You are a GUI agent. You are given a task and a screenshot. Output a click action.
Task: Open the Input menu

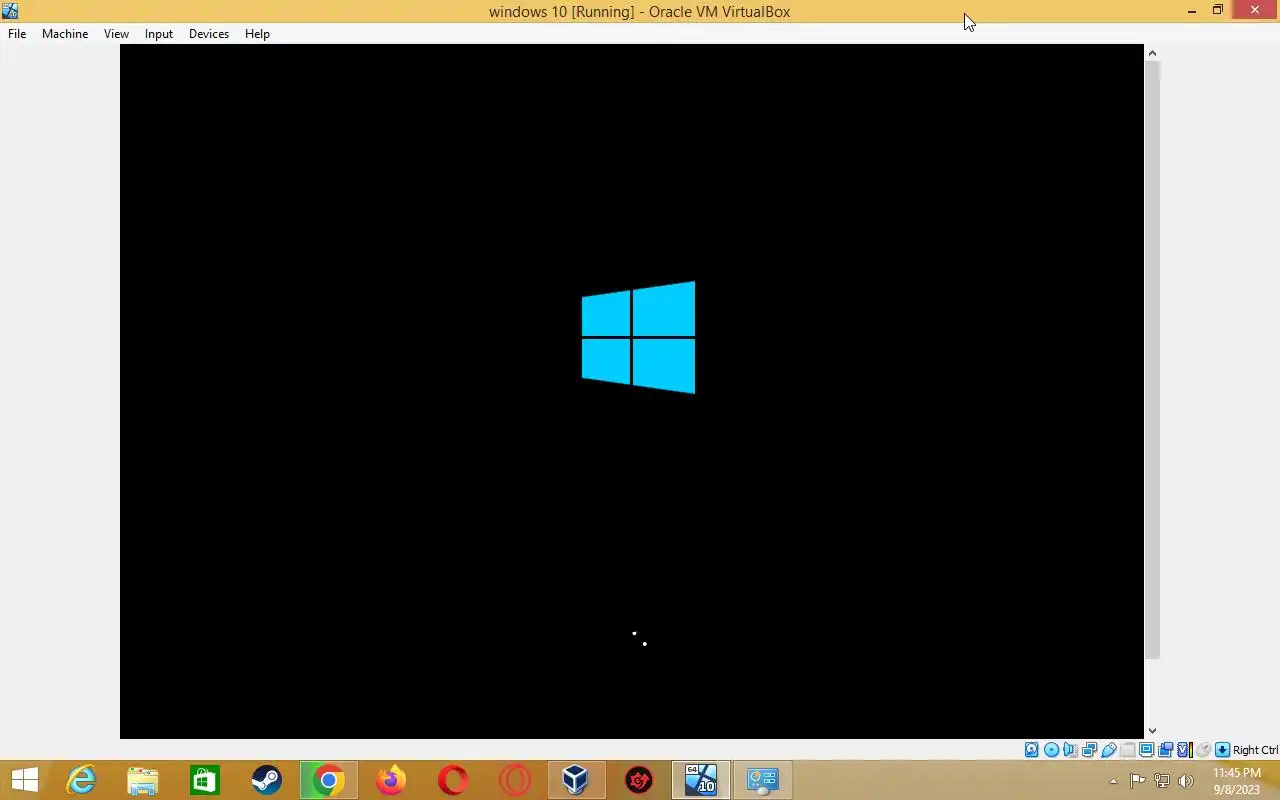[159, 33]
